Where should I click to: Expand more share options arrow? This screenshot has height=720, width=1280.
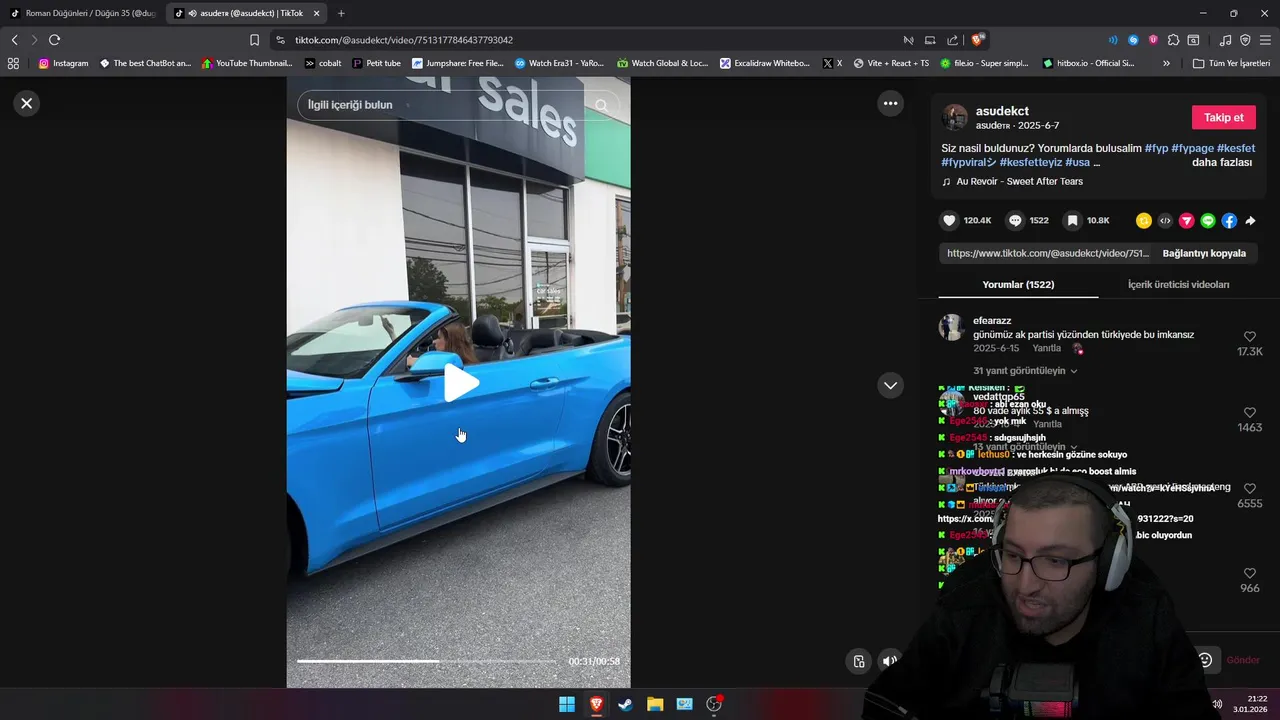coord(1250,220)
